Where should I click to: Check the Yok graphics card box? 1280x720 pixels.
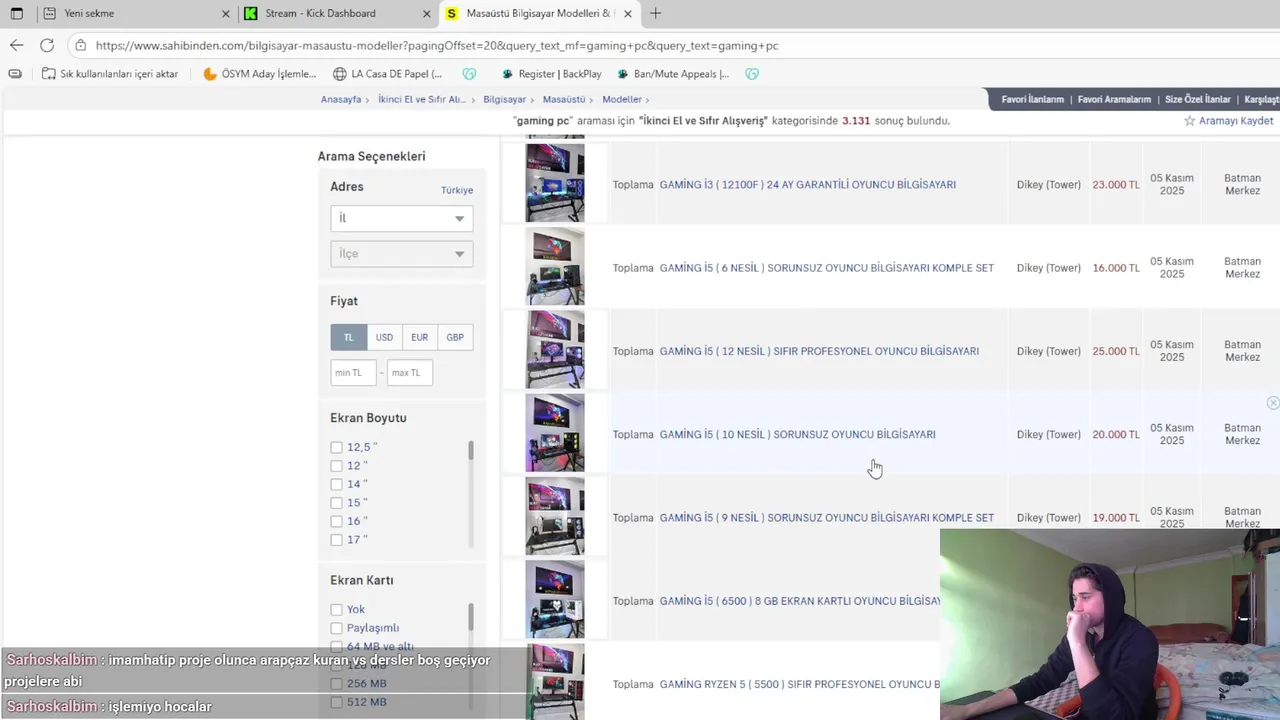coord(337,610)
